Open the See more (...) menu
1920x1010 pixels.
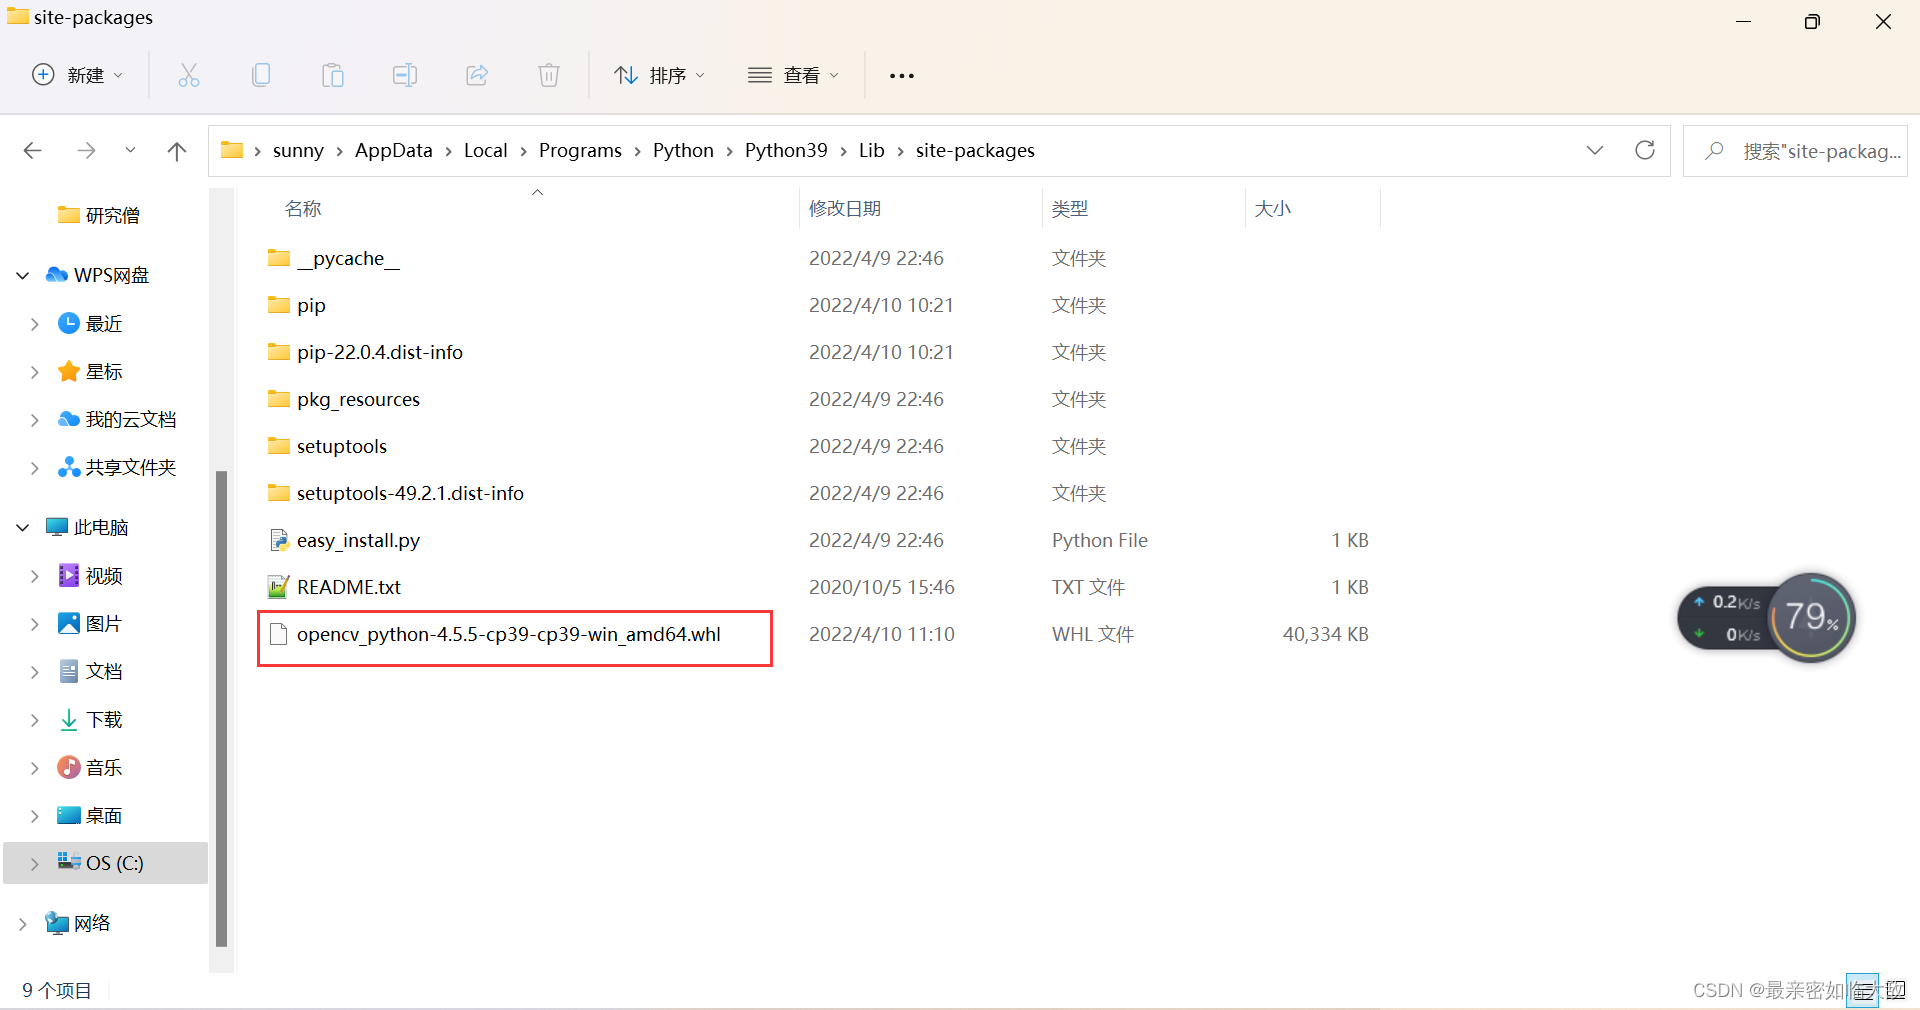coord(901,75)
